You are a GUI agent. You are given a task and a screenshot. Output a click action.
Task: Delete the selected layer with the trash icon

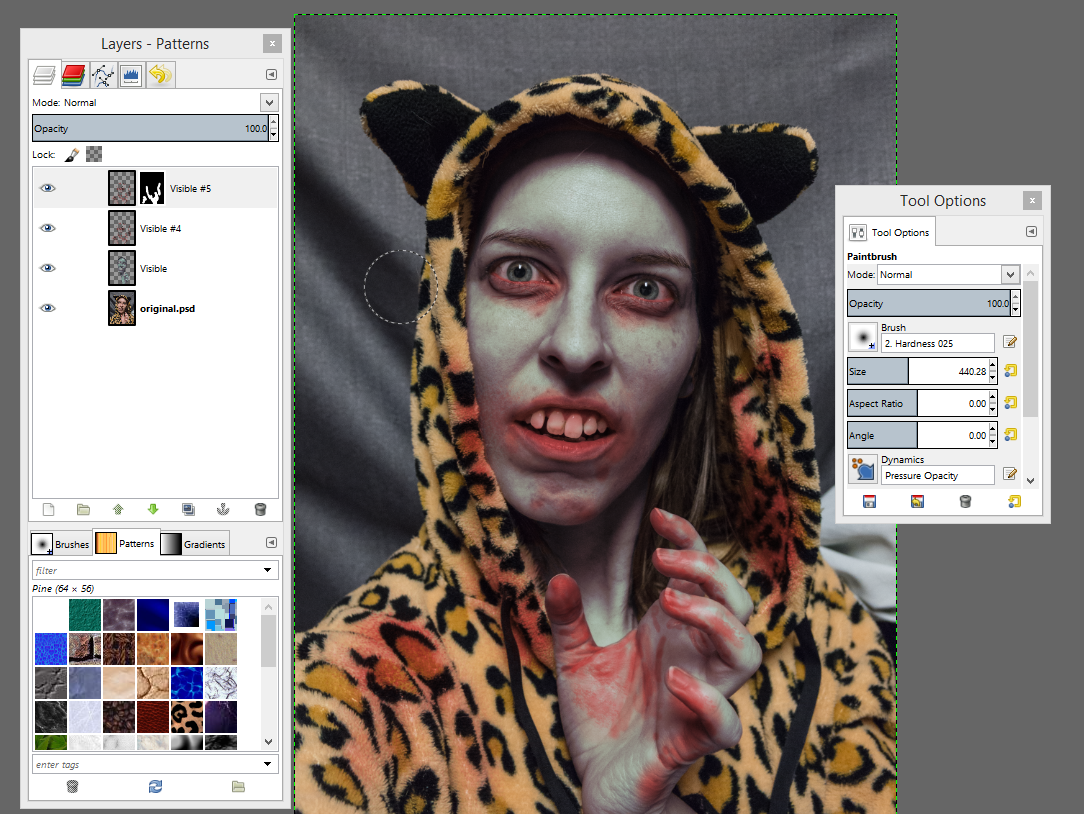260,509
